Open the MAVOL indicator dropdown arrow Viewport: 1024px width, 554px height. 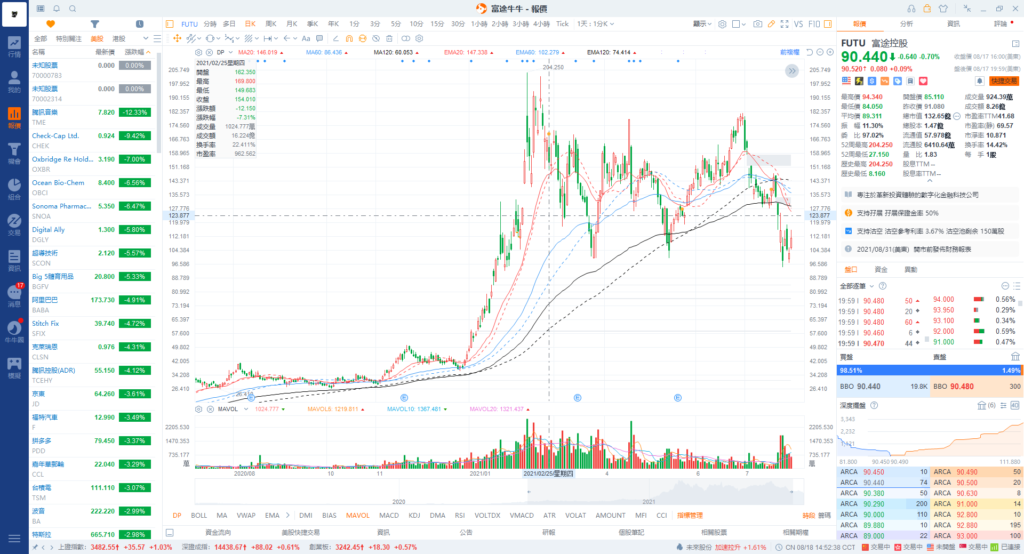tap(246, 409)
